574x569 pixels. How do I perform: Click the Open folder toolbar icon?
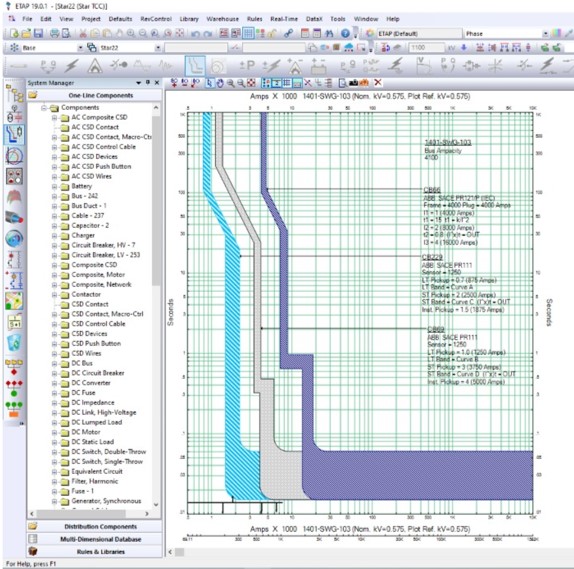click(26, 34)
